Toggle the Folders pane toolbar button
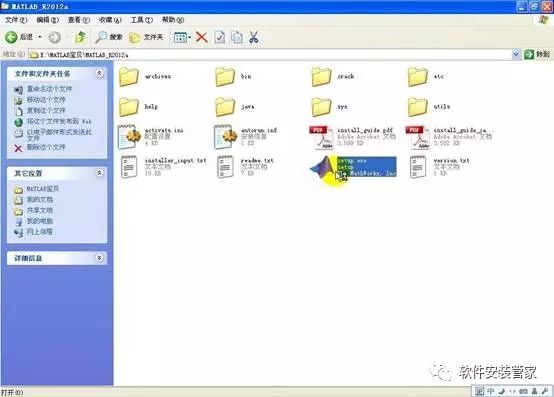Image resolution: width=554 pixels, height=397 pixels. click(x=146, y=37)
